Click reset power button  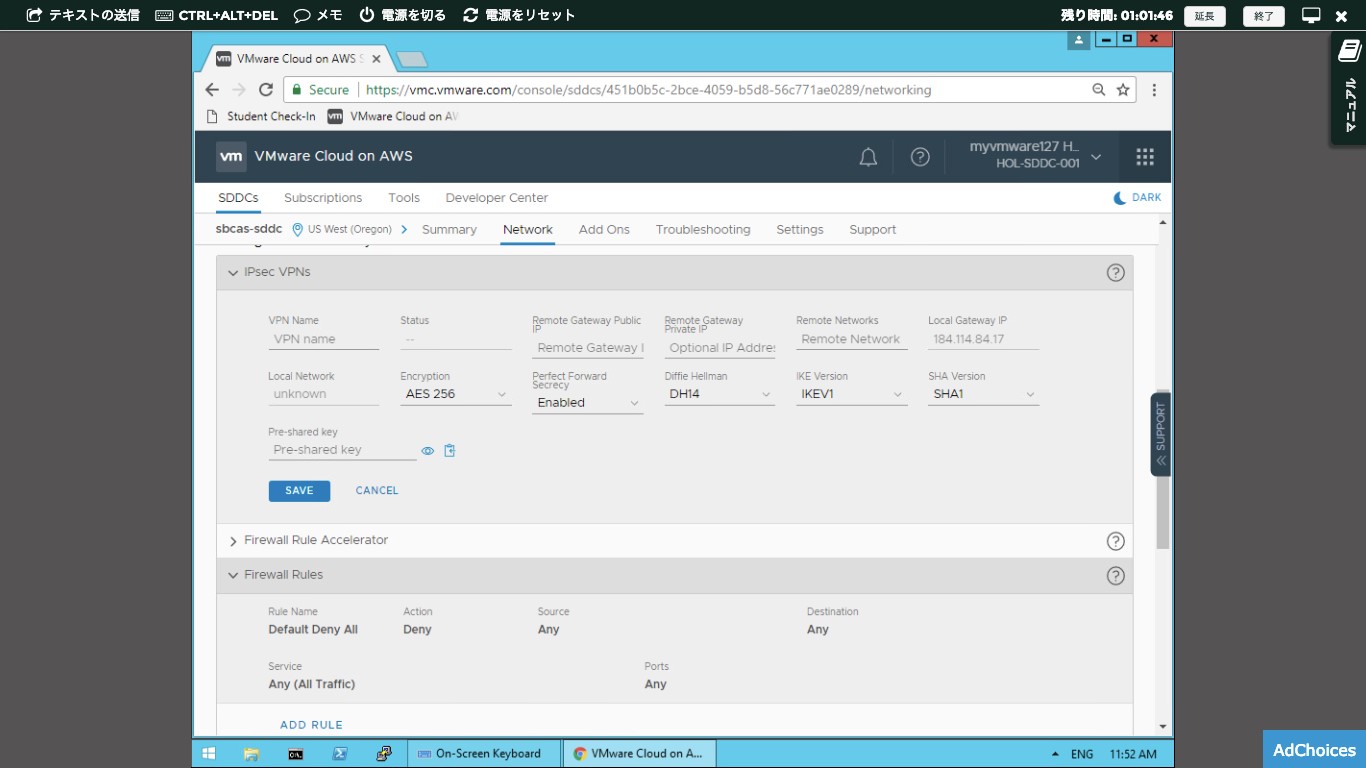point(519,15)
